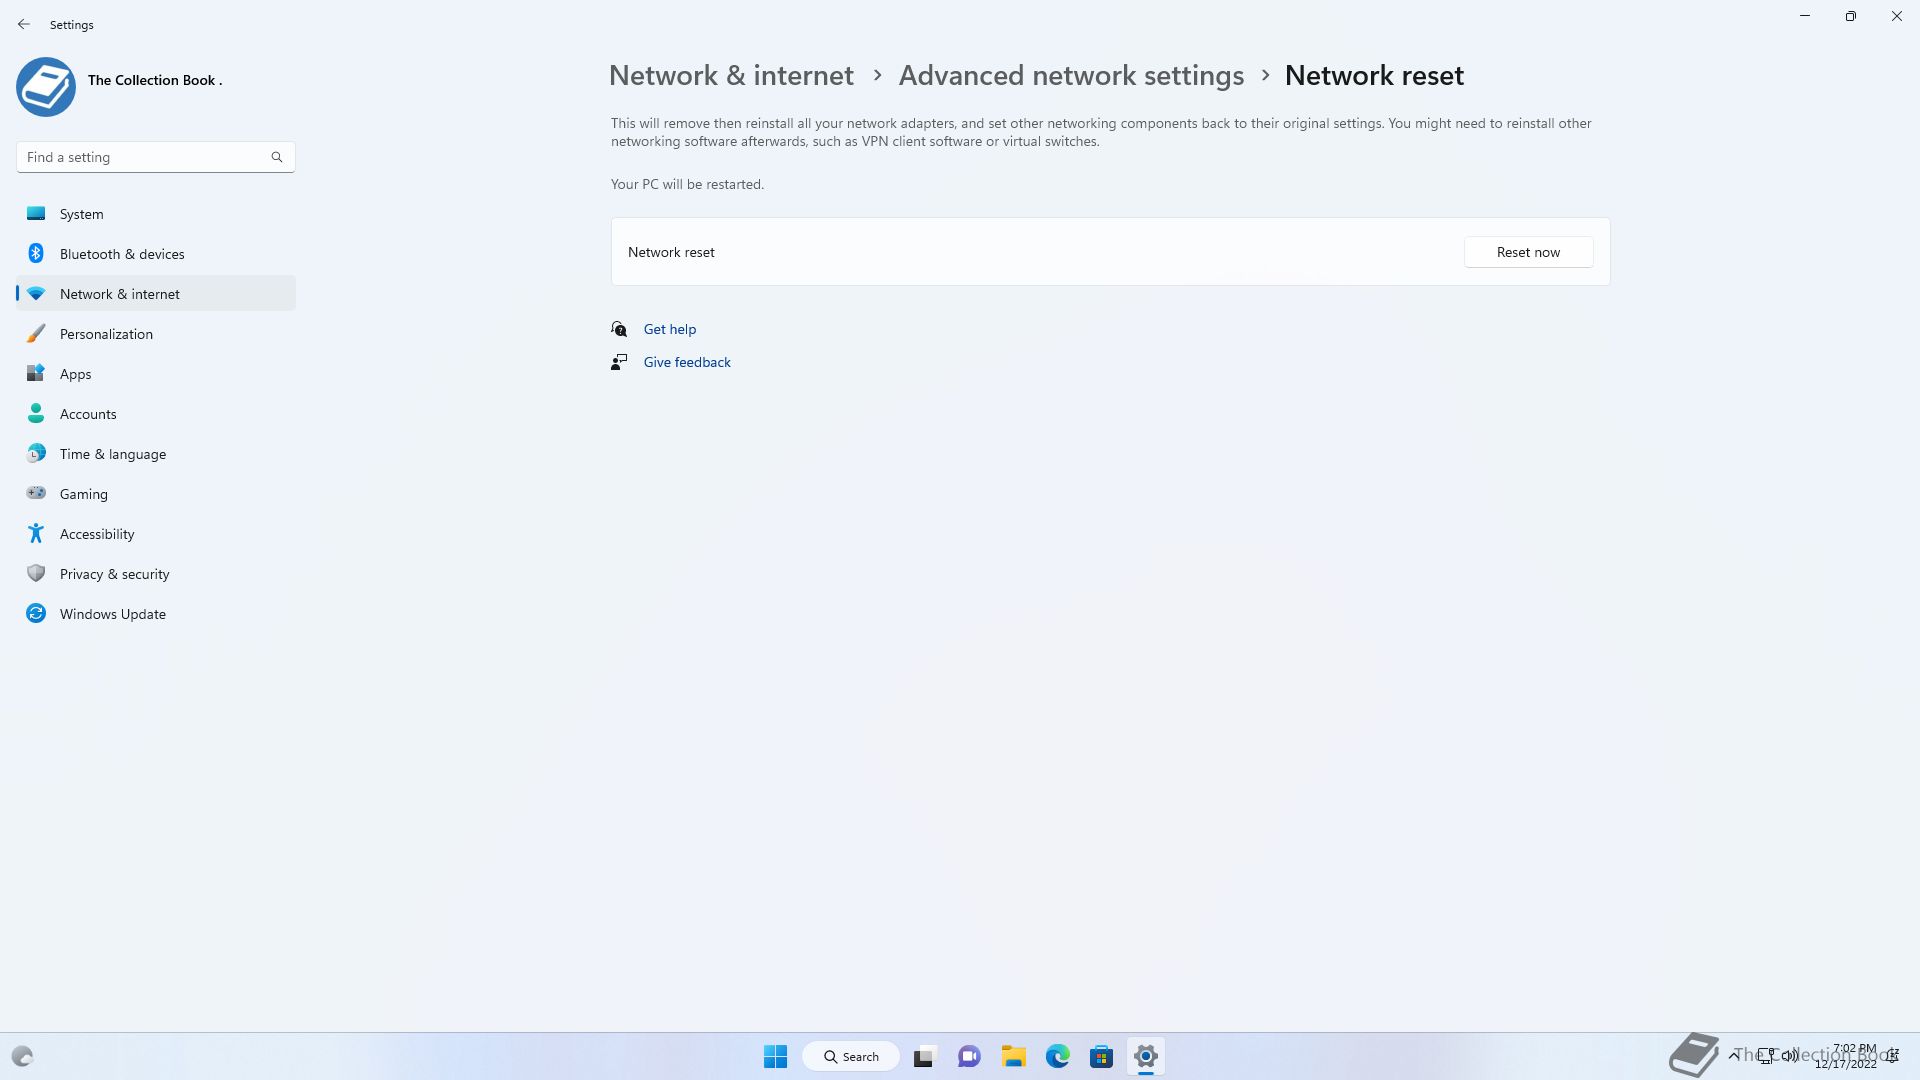1920x1080 pixels.
Task: Open Accessibility settings category
Action: [156, 534]
